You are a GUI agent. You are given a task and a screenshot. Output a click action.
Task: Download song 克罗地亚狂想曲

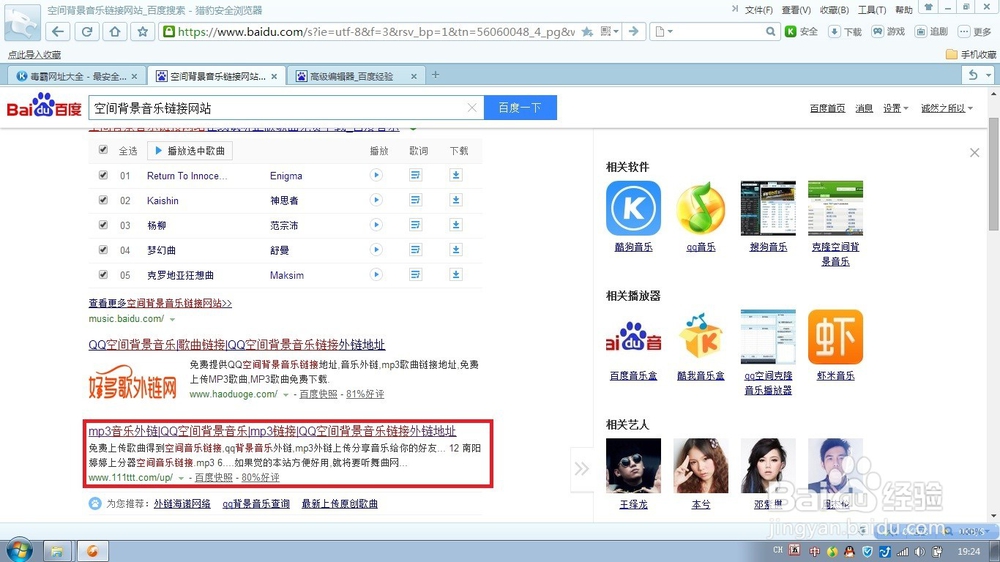(456, 274)
